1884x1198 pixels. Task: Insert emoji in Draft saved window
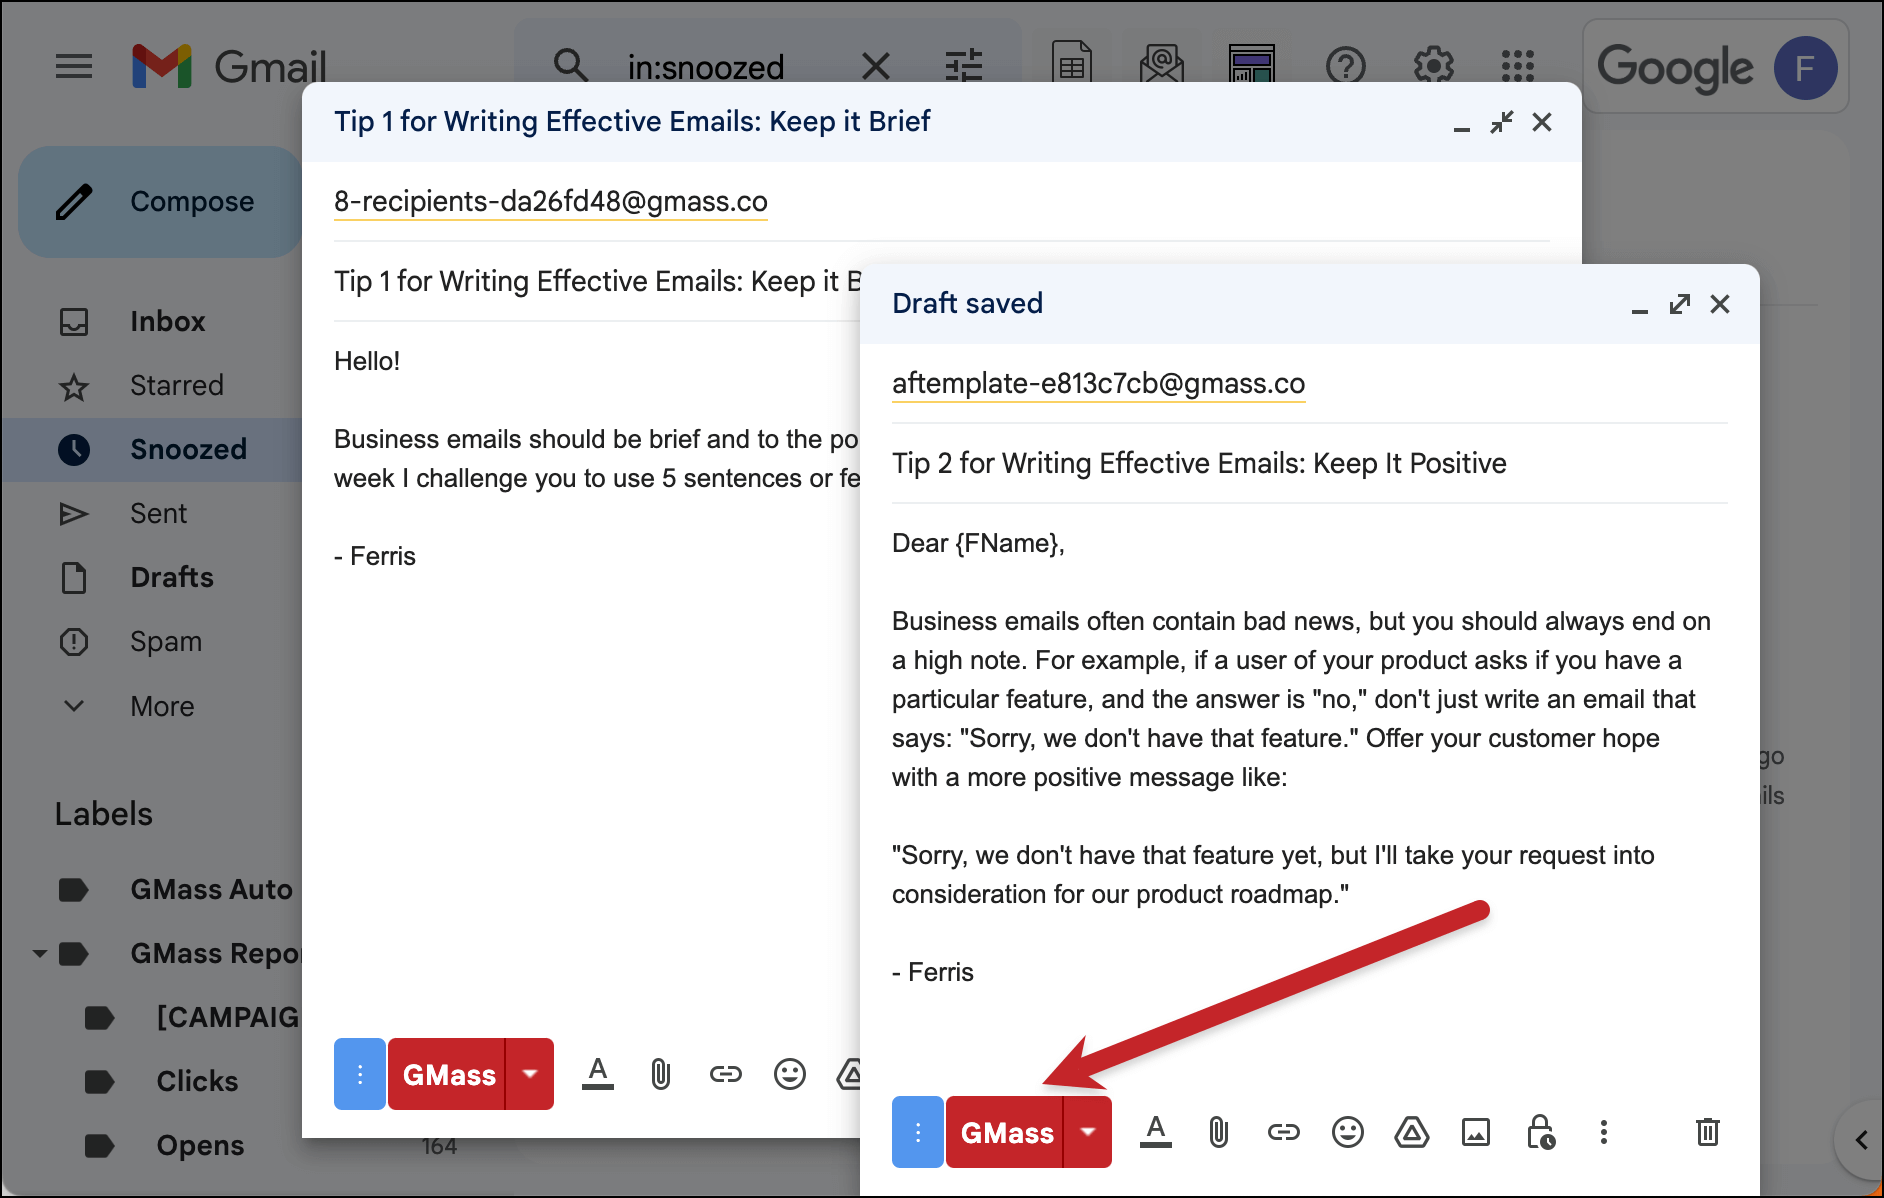[x=1348, y=1133]
